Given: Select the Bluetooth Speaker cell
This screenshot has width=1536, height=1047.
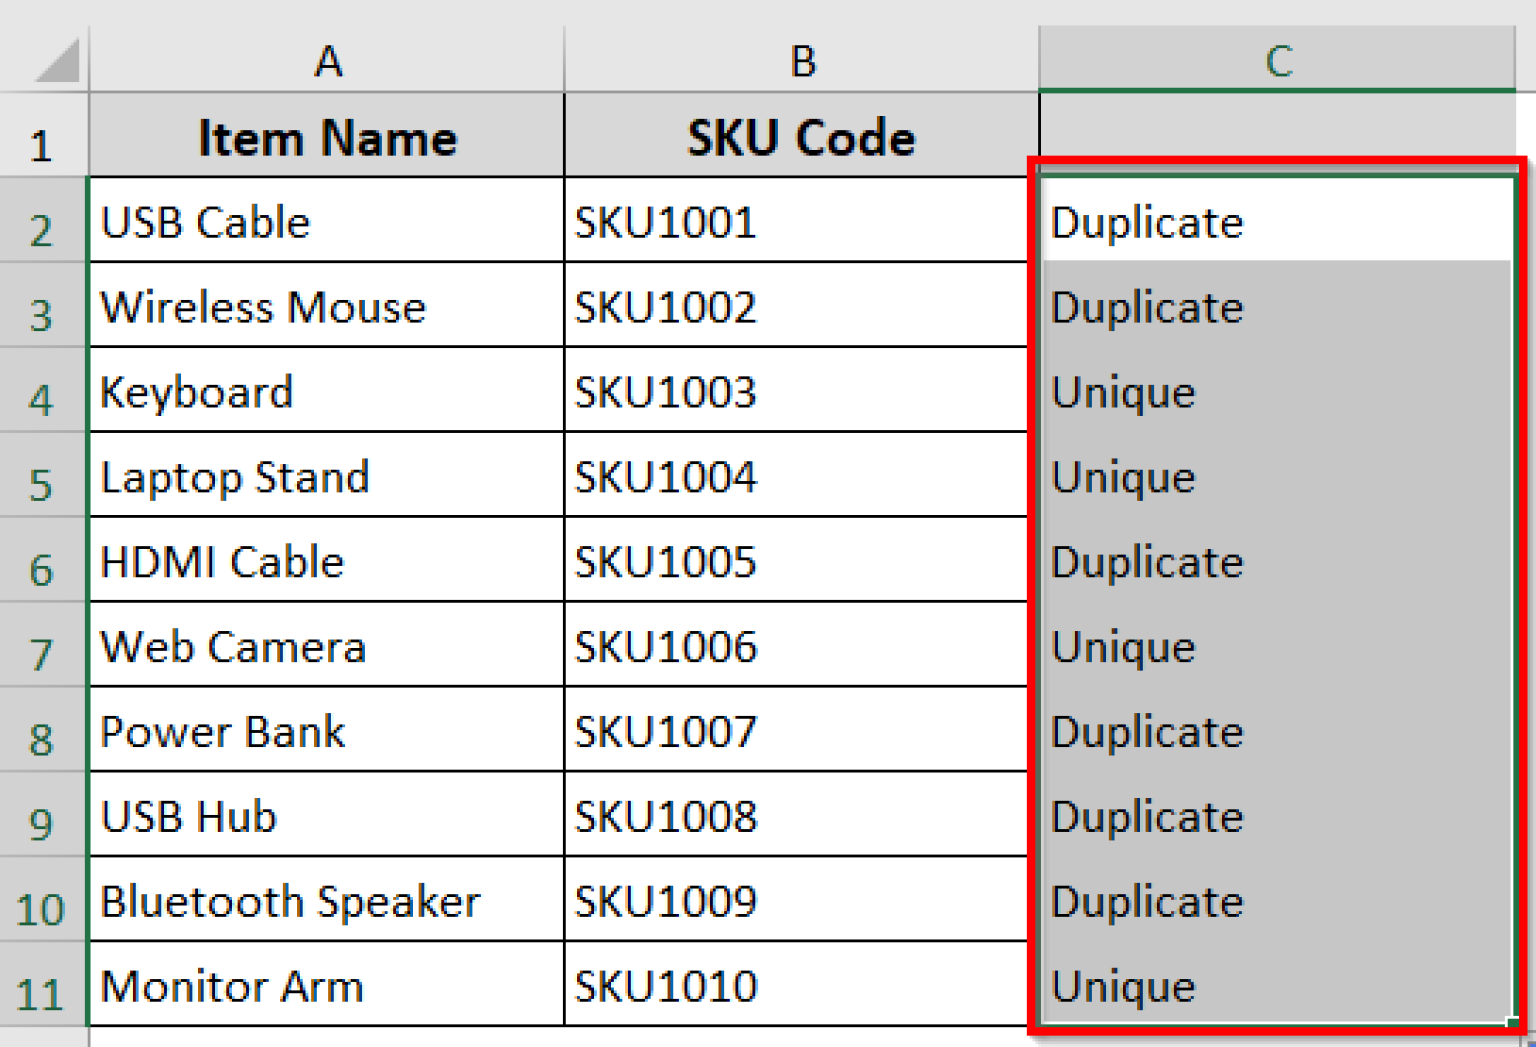Looking at the screenshot, I should click(x=326, y=901).
